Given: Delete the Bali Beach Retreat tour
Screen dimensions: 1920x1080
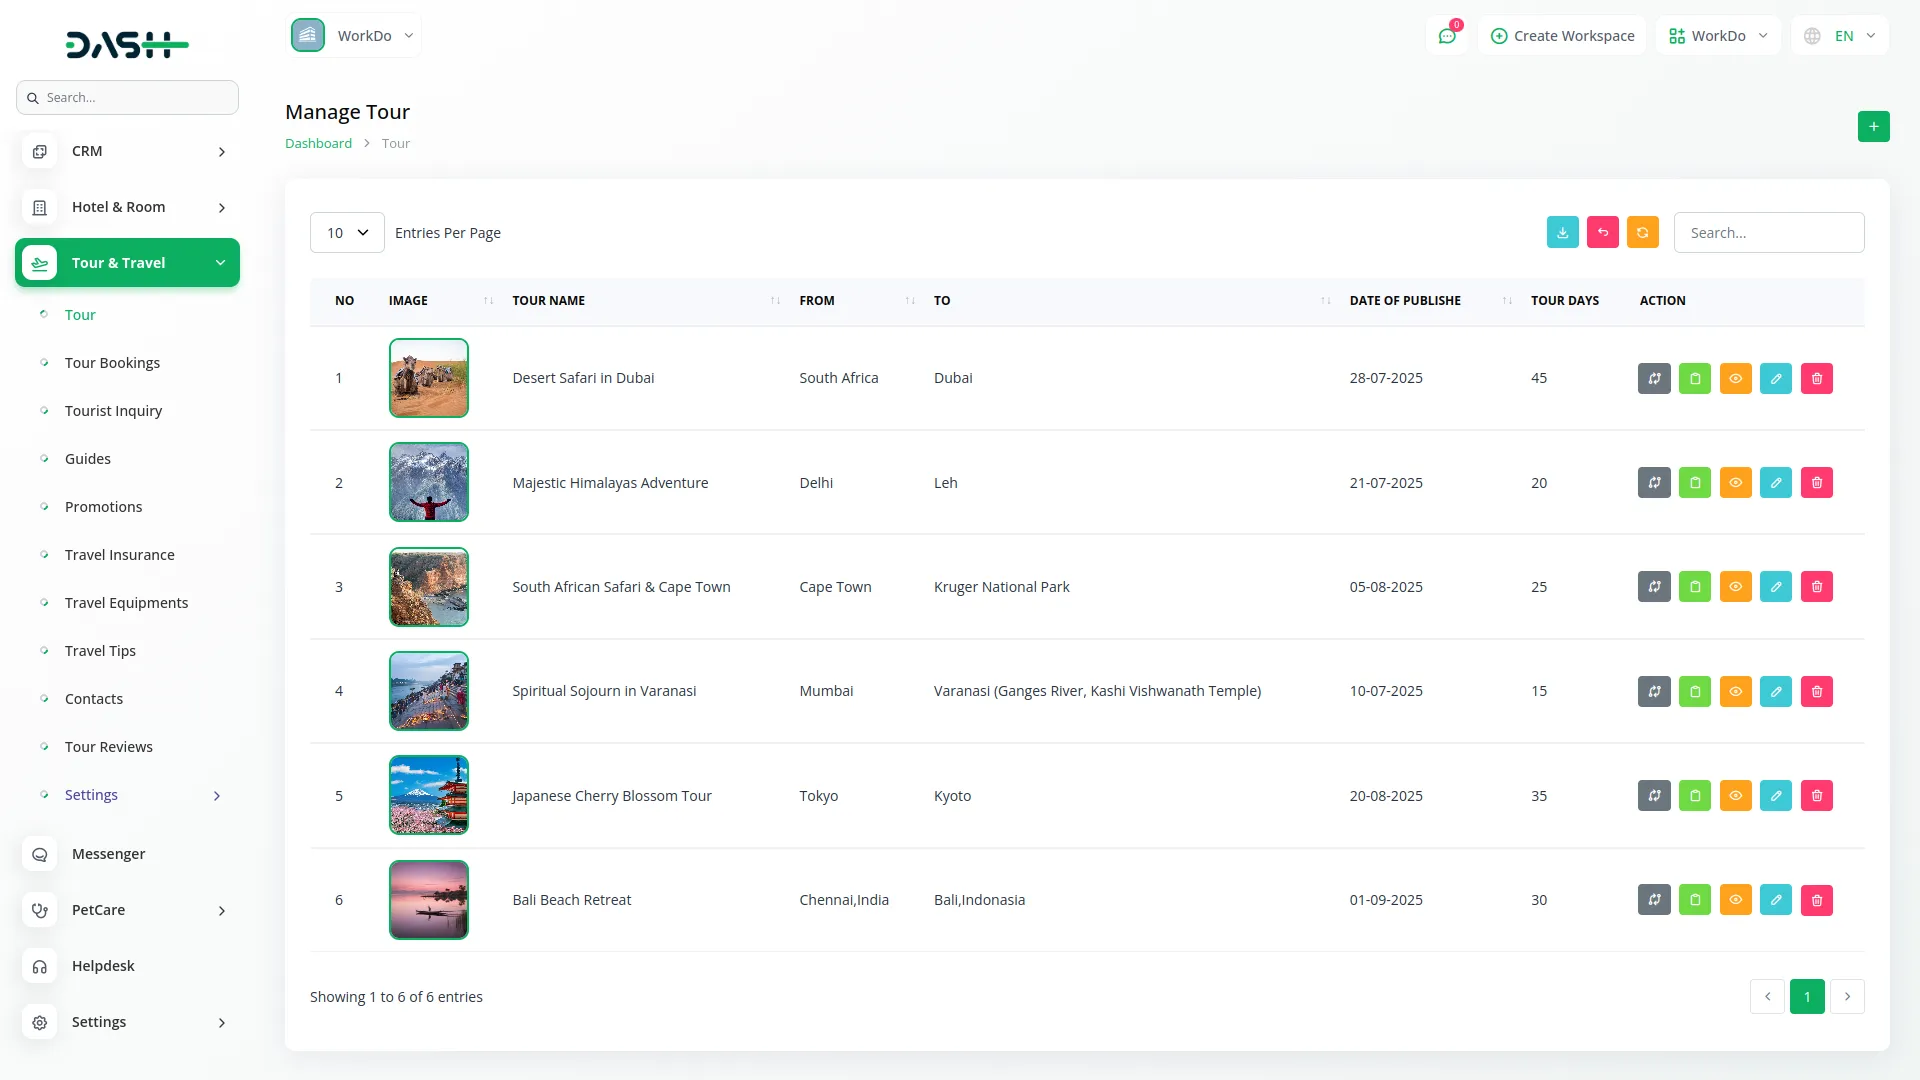Looking at the screenshot, I should (1817, 899).
